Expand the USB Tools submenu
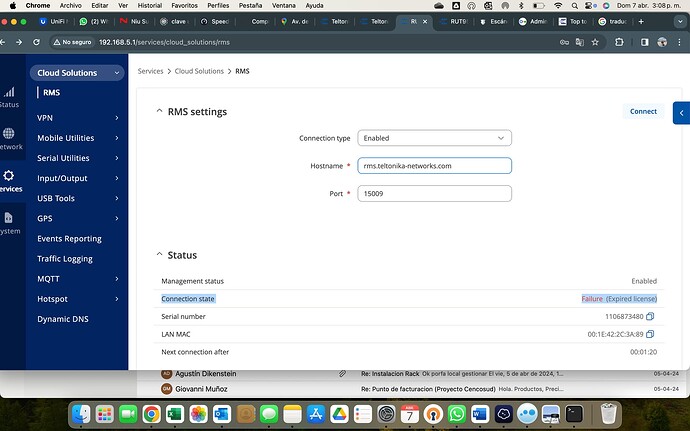 (78, 198)
